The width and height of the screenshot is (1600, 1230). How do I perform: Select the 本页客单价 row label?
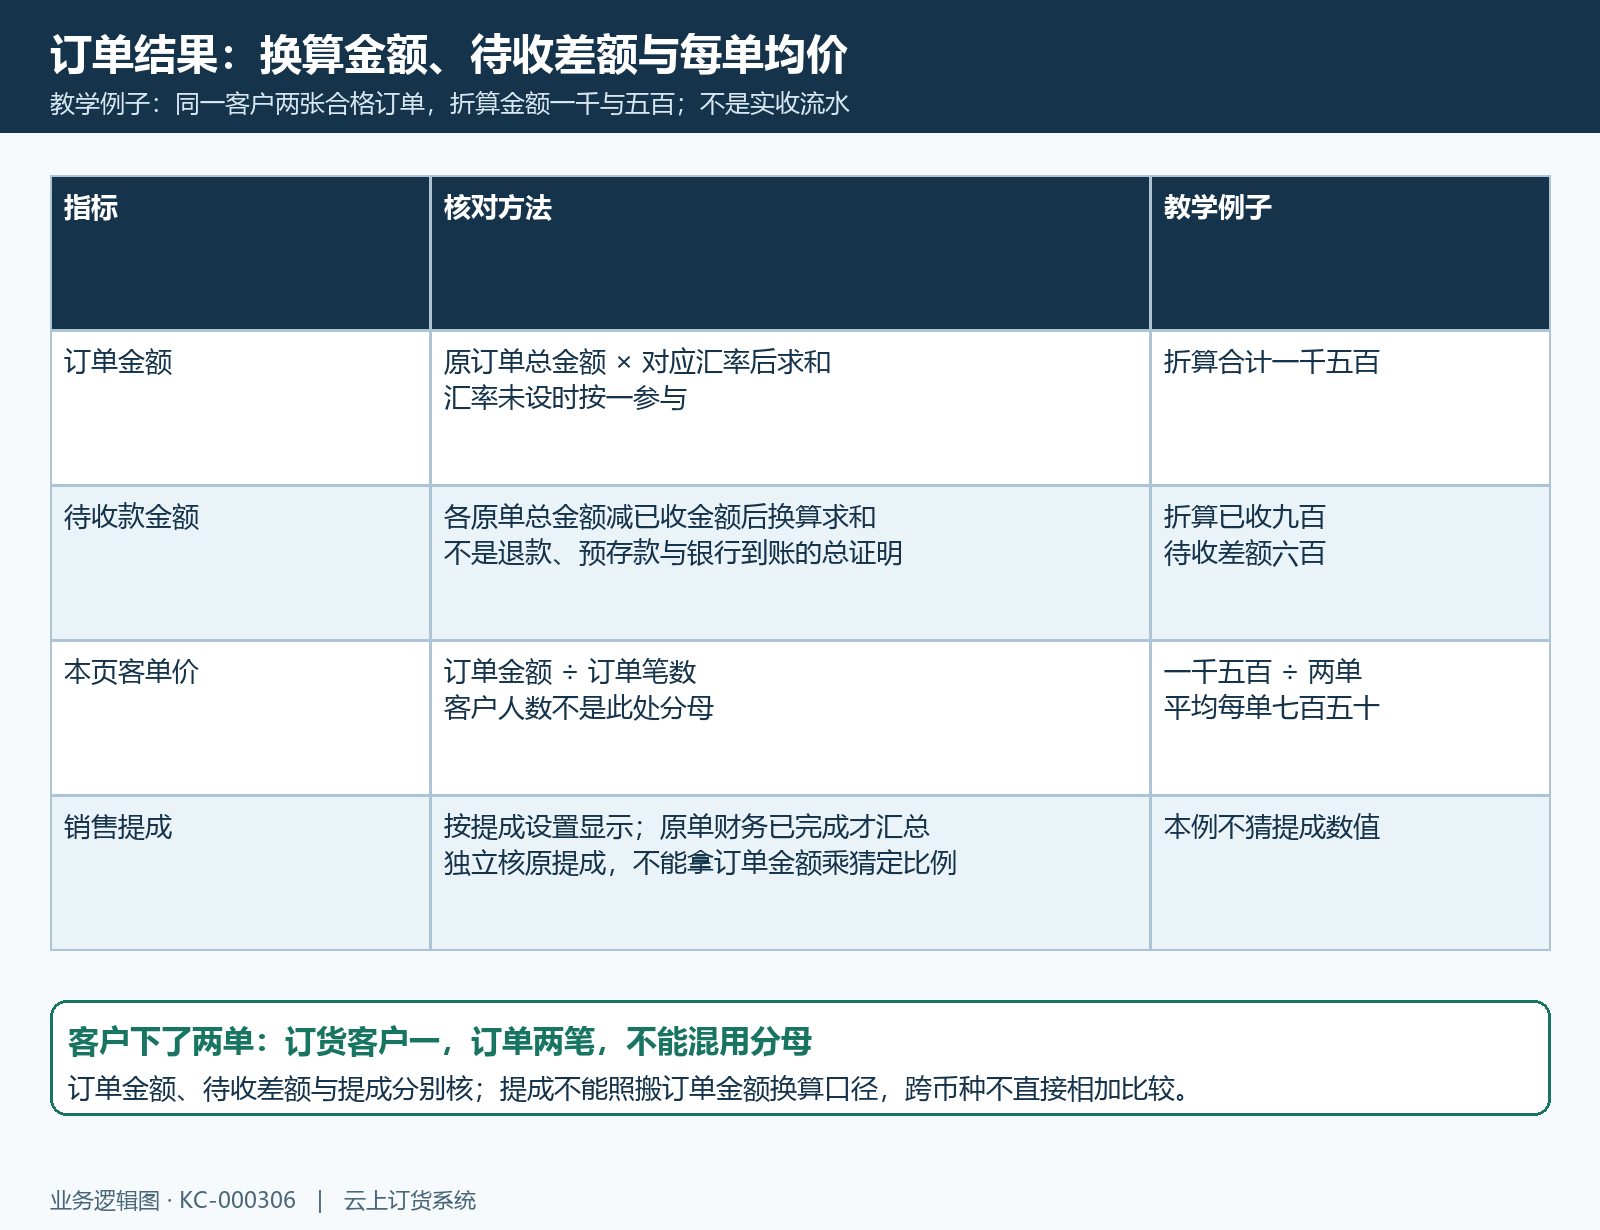click(x=132, y=672)
